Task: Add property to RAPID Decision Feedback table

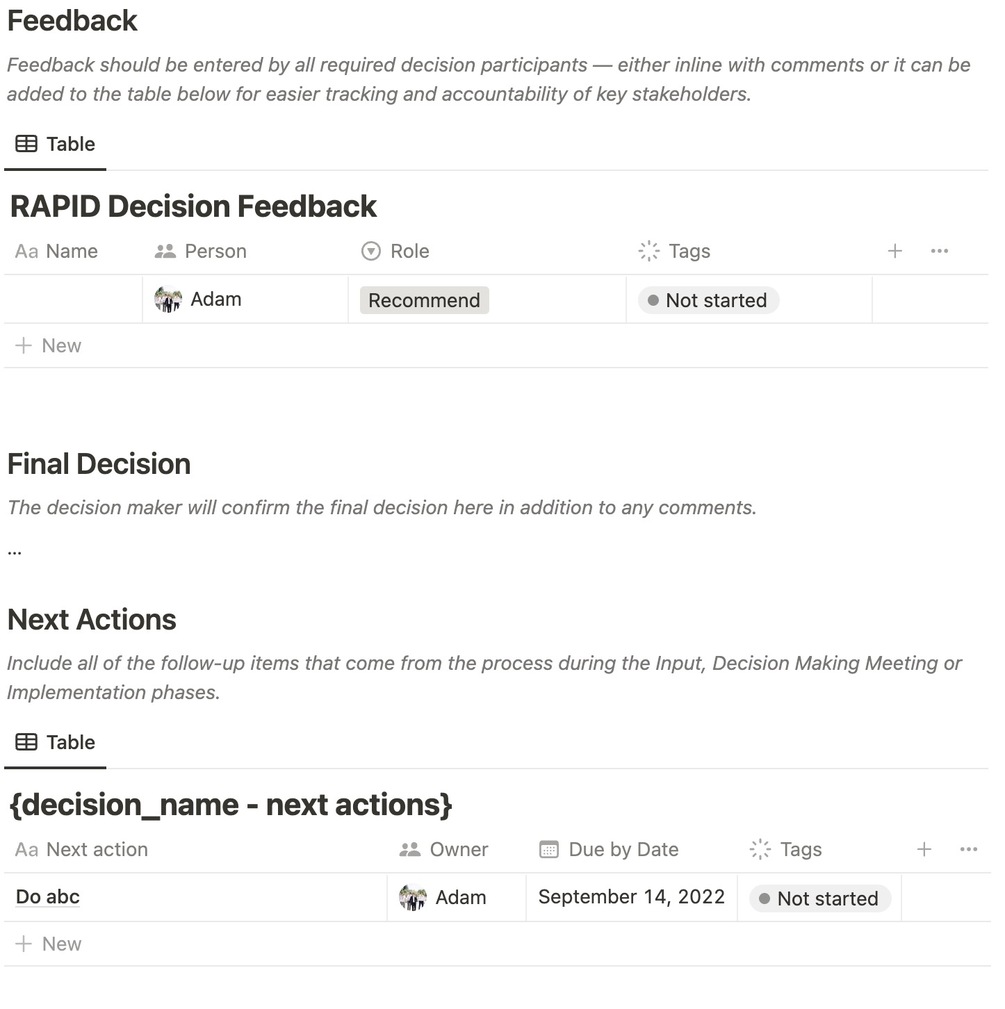Action: 894,251
